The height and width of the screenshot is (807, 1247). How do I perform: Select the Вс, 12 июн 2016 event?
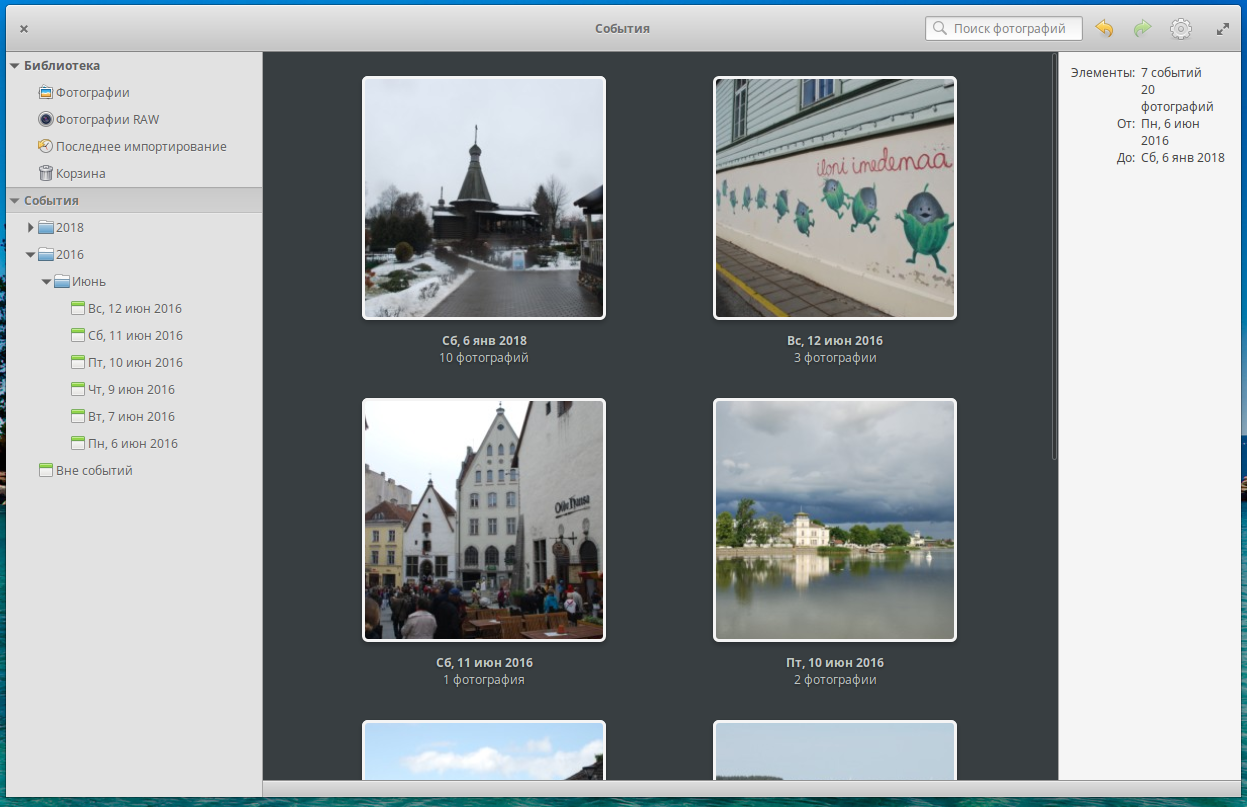(134, 309)
